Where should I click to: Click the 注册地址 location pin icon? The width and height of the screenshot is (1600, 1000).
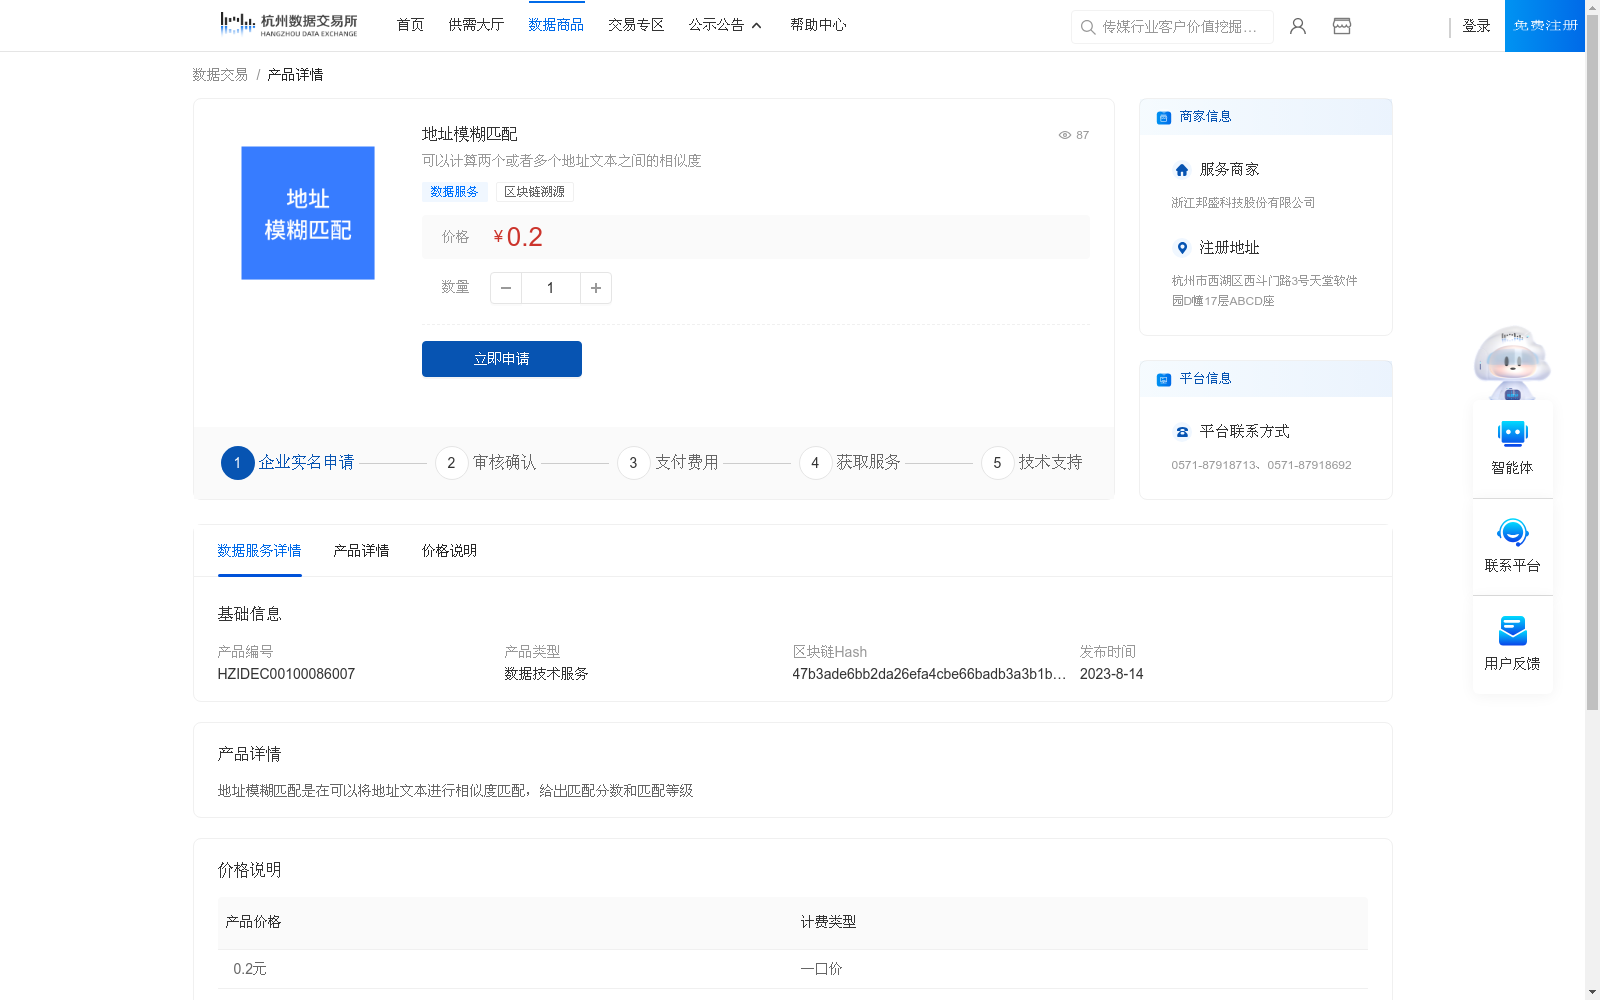point(1182,248)
